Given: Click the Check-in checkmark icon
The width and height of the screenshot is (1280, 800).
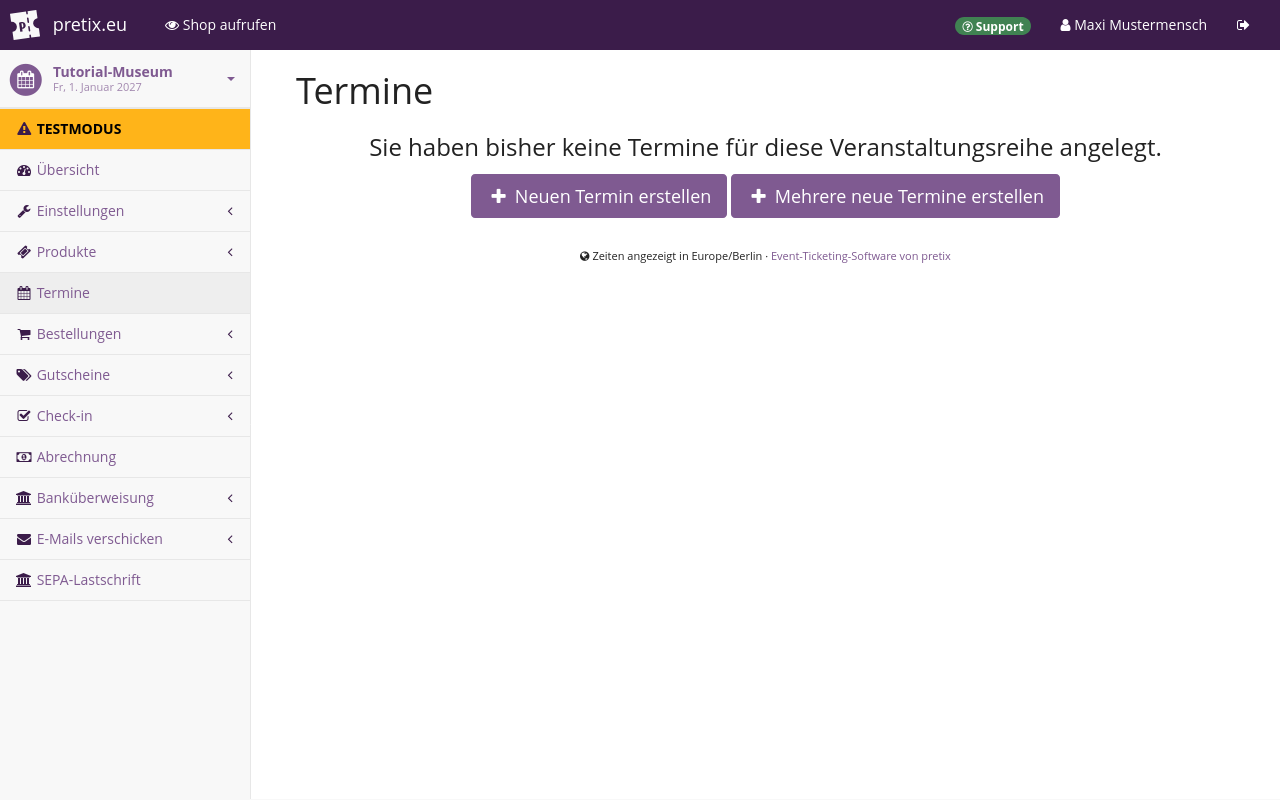Looking at the screenshot, I should [x=24, y=416].
